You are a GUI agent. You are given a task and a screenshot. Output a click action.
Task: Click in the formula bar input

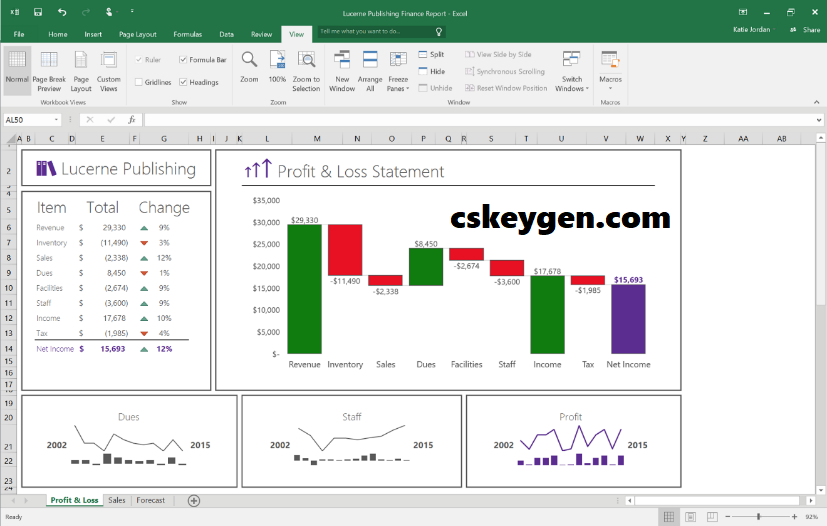(x=479, y=120)
